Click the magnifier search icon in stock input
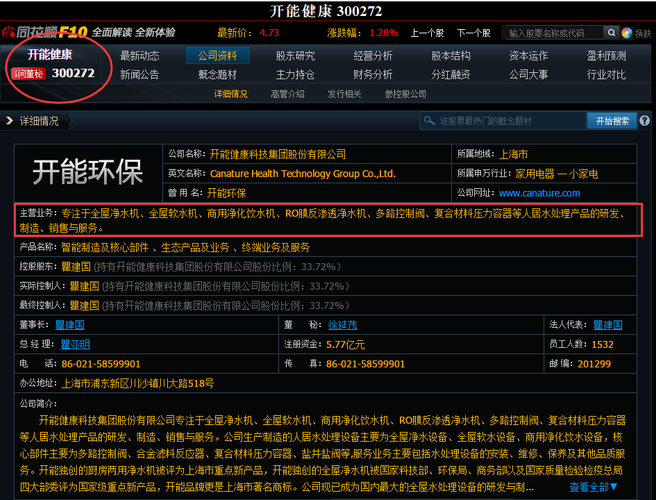This screenshot has width=656, height=500. [611, 33]
